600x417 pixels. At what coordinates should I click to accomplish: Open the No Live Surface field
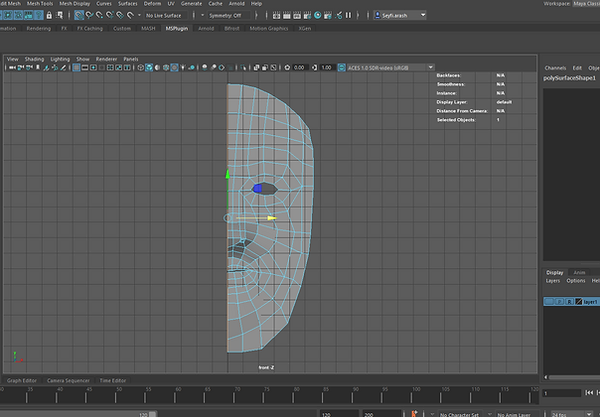pyautogui.click(x=166, y=15)
